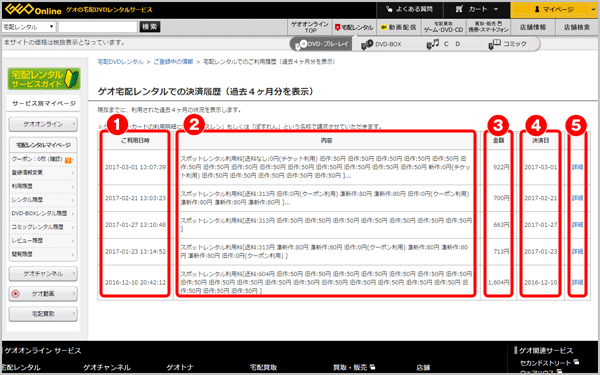The width and height of the screenshot is (600, 375).
Task: Click the 金額 column header
Action: pyautogui.click(x=498, y=140)
